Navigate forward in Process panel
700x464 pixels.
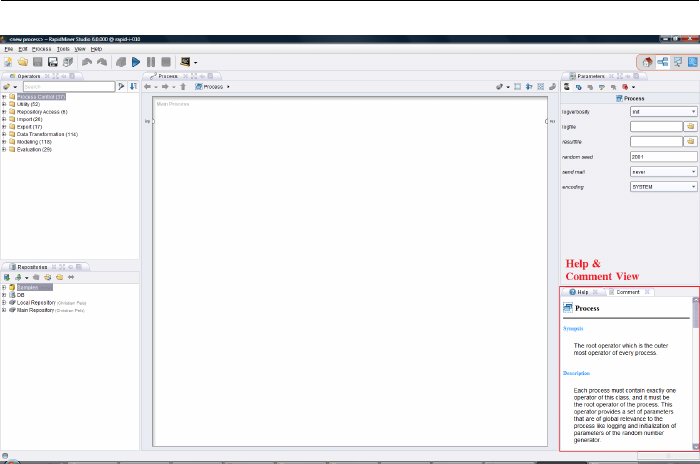point(165,87)
